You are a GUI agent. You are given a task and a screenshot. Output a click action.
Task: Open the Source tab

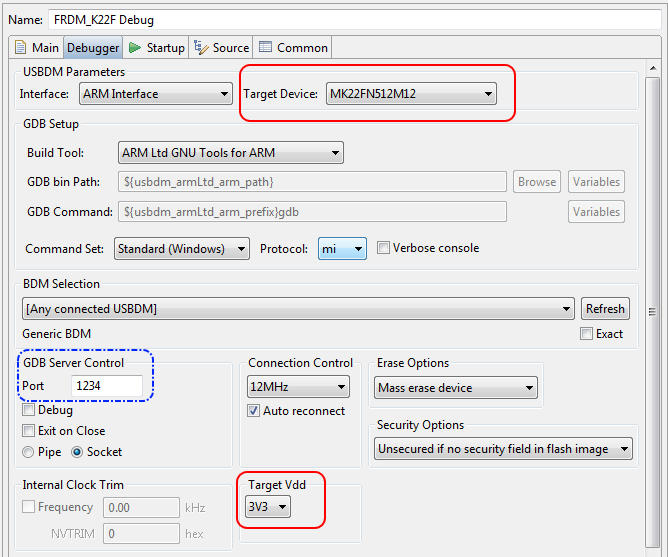230,47
